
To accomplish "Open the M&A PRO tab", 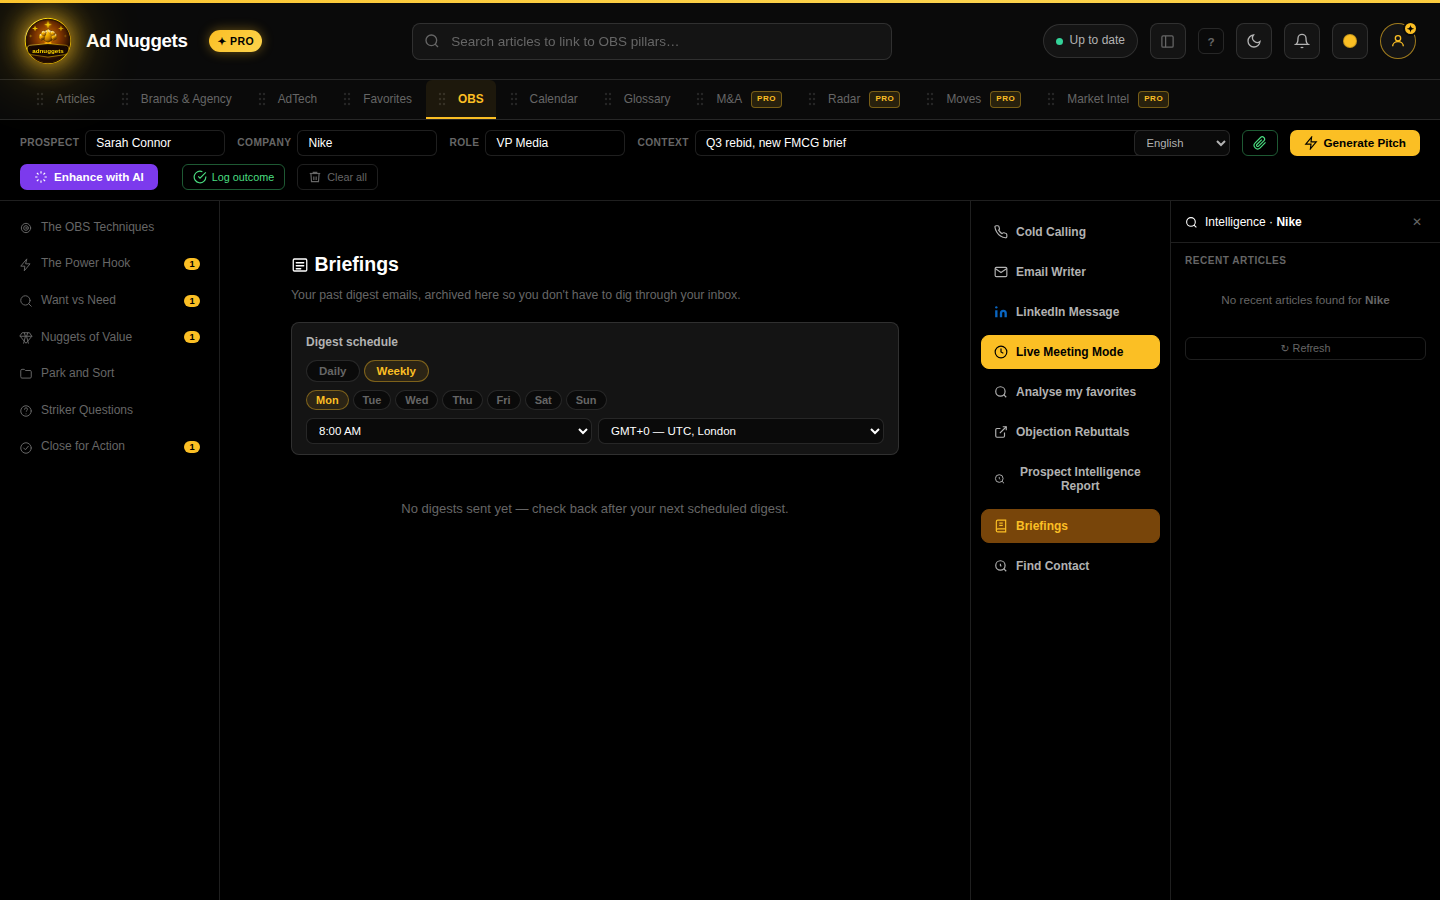I will (x=739, y=99).
